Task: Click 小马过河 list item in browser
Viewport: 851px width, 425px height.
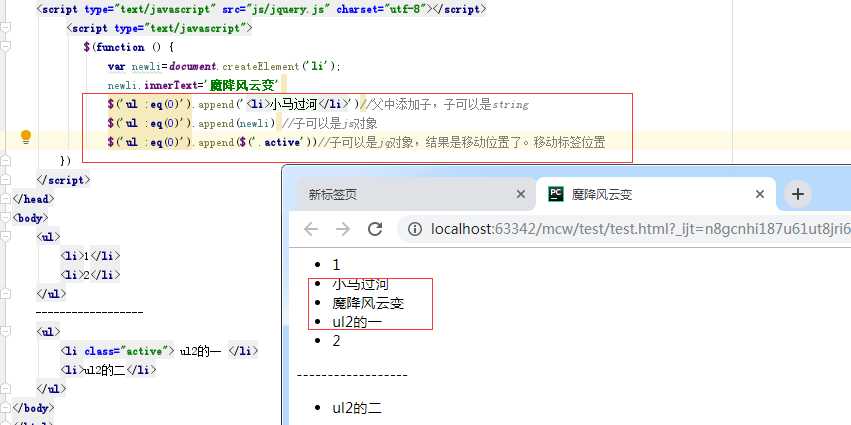Action: tap(360, 284)
